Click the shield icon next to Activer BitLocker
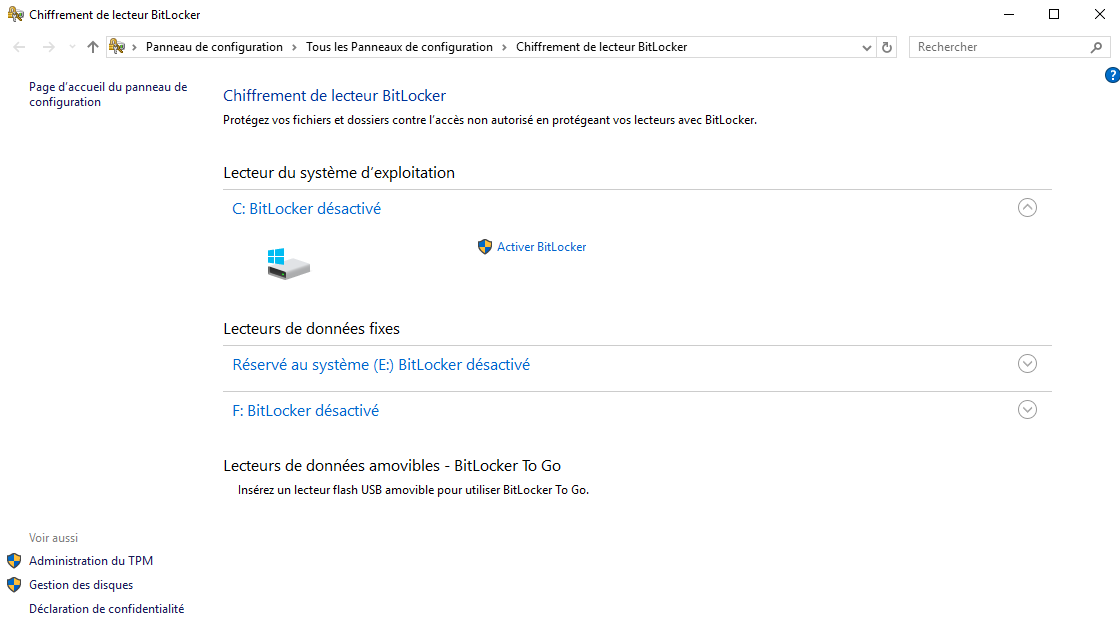 click(x=485, y=247)
